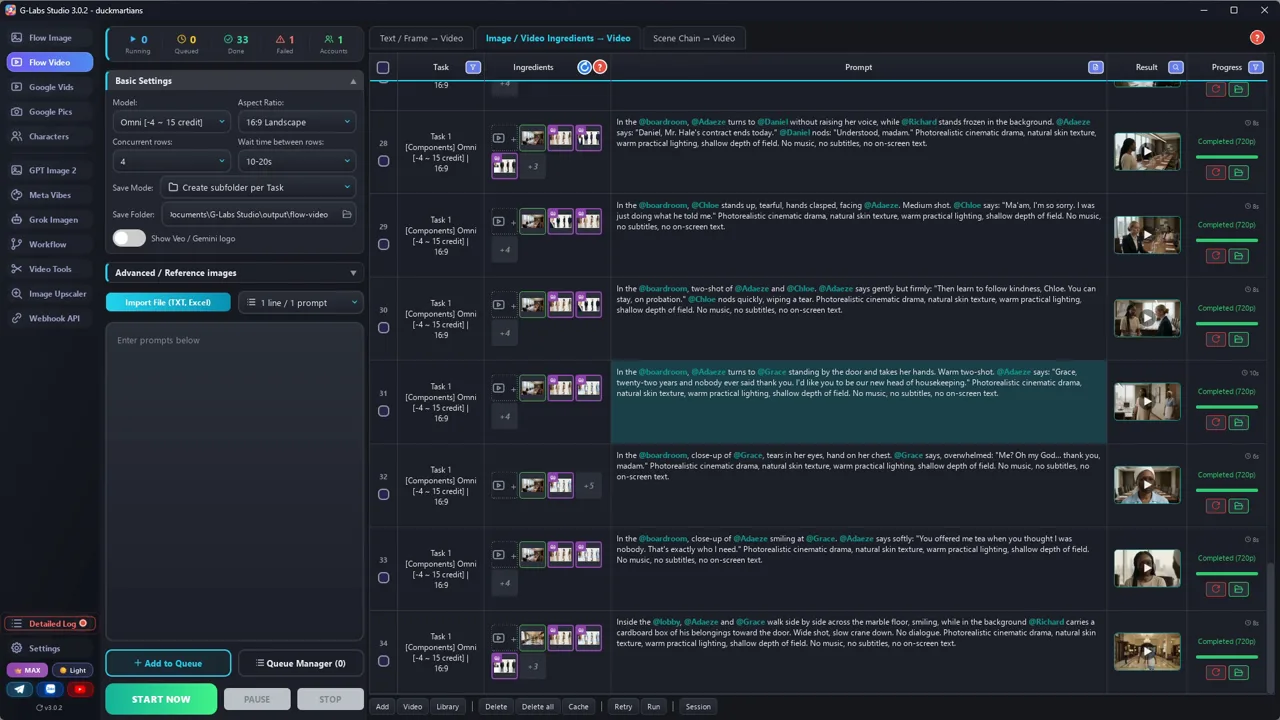Click the Enter prompts below text area
The width and height of the screenshot is (1280, 720).
(x=234, y=481)
